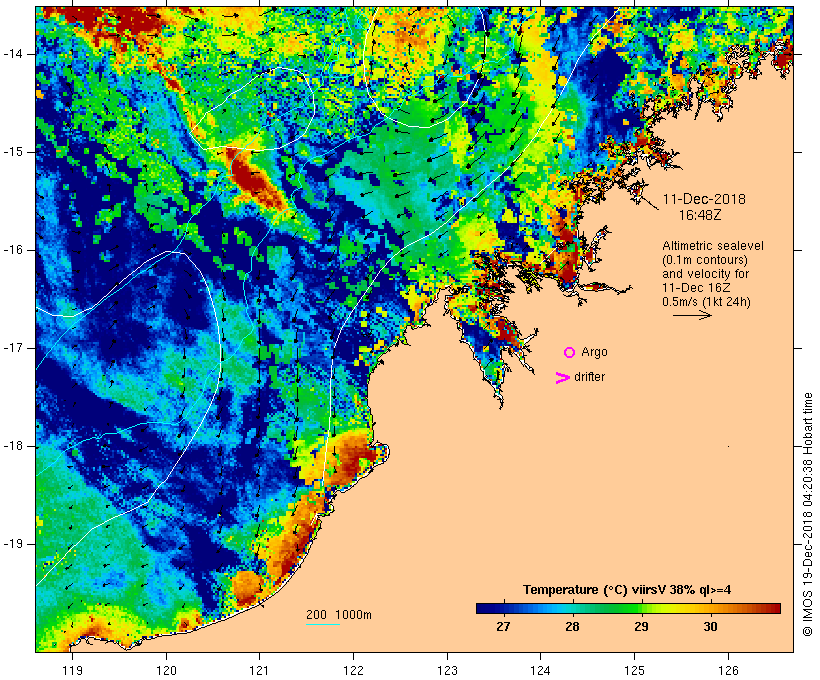Click the 29 label on temperature scale

(641, 627)
